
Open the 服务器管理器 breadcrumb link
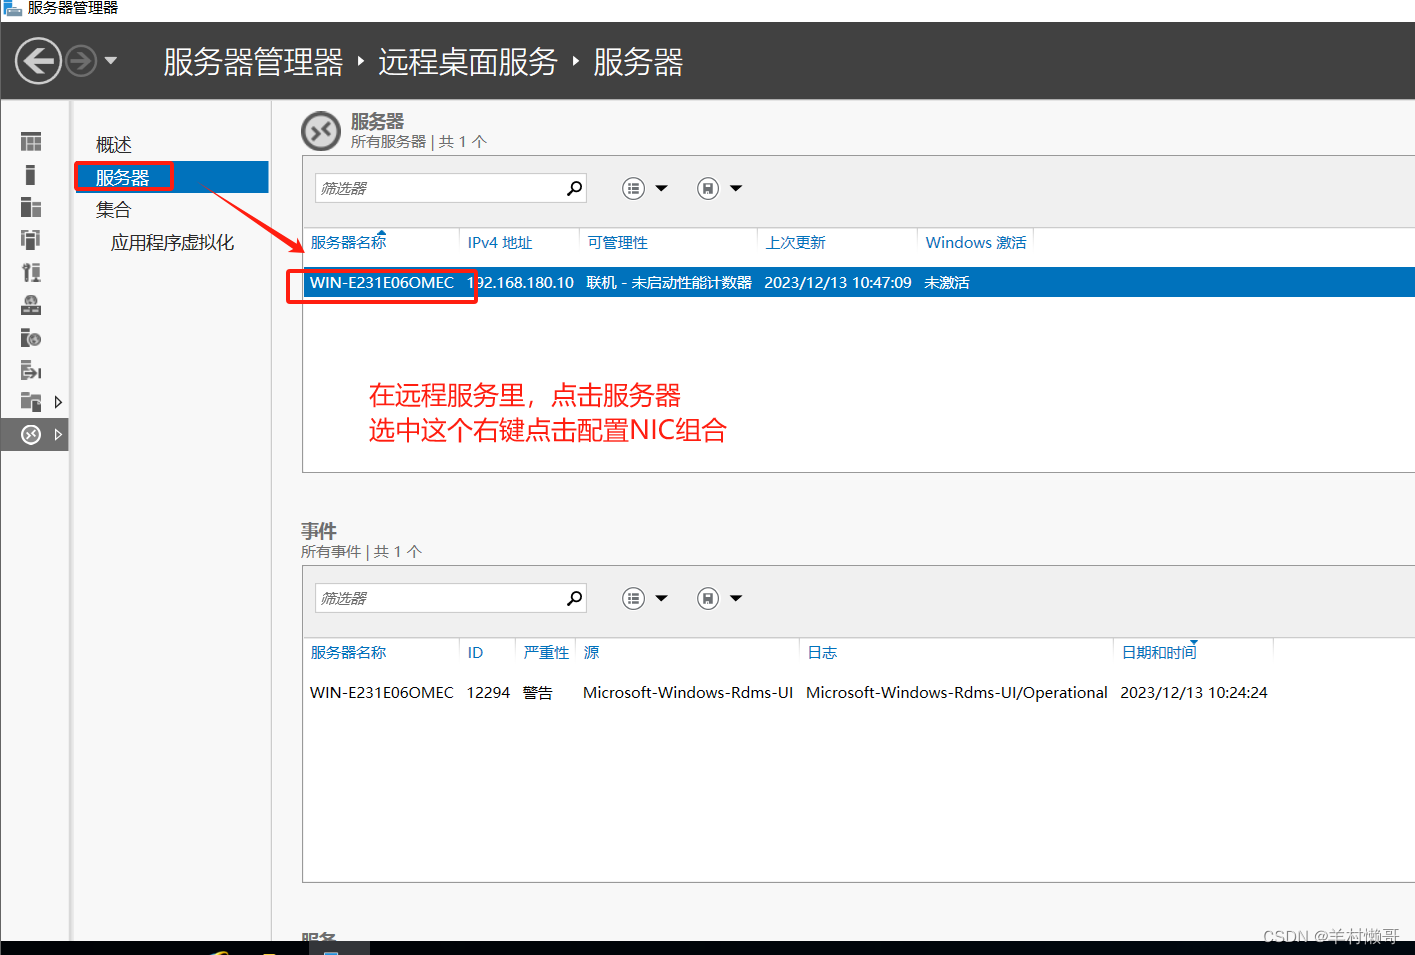tap(253, 62)
